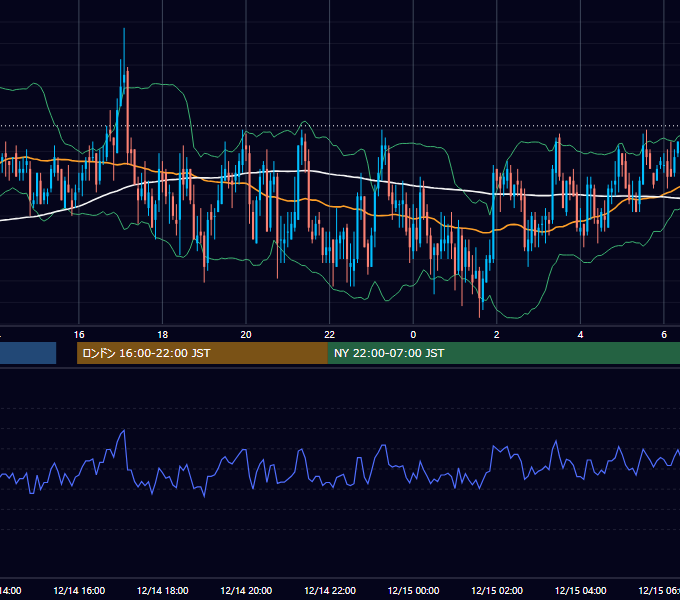
Task: Click the "12/15 02:00" date label
Action: [x=497, y=590]
